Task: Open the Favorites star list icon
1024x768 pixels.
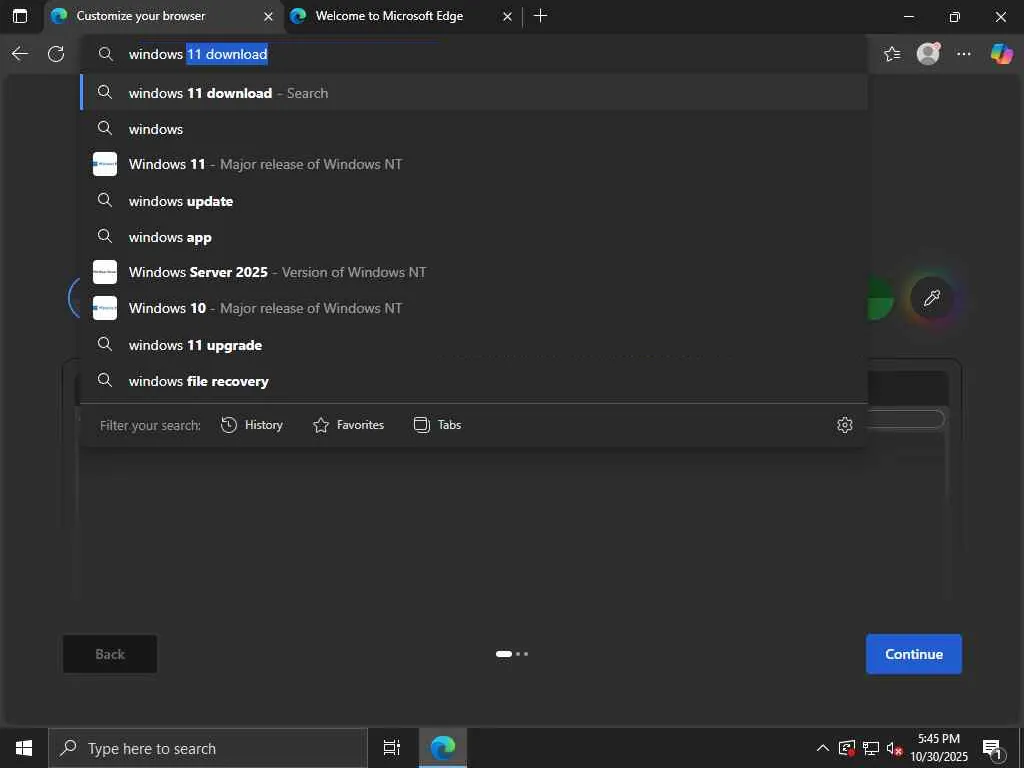Action: tap(892, 54)
